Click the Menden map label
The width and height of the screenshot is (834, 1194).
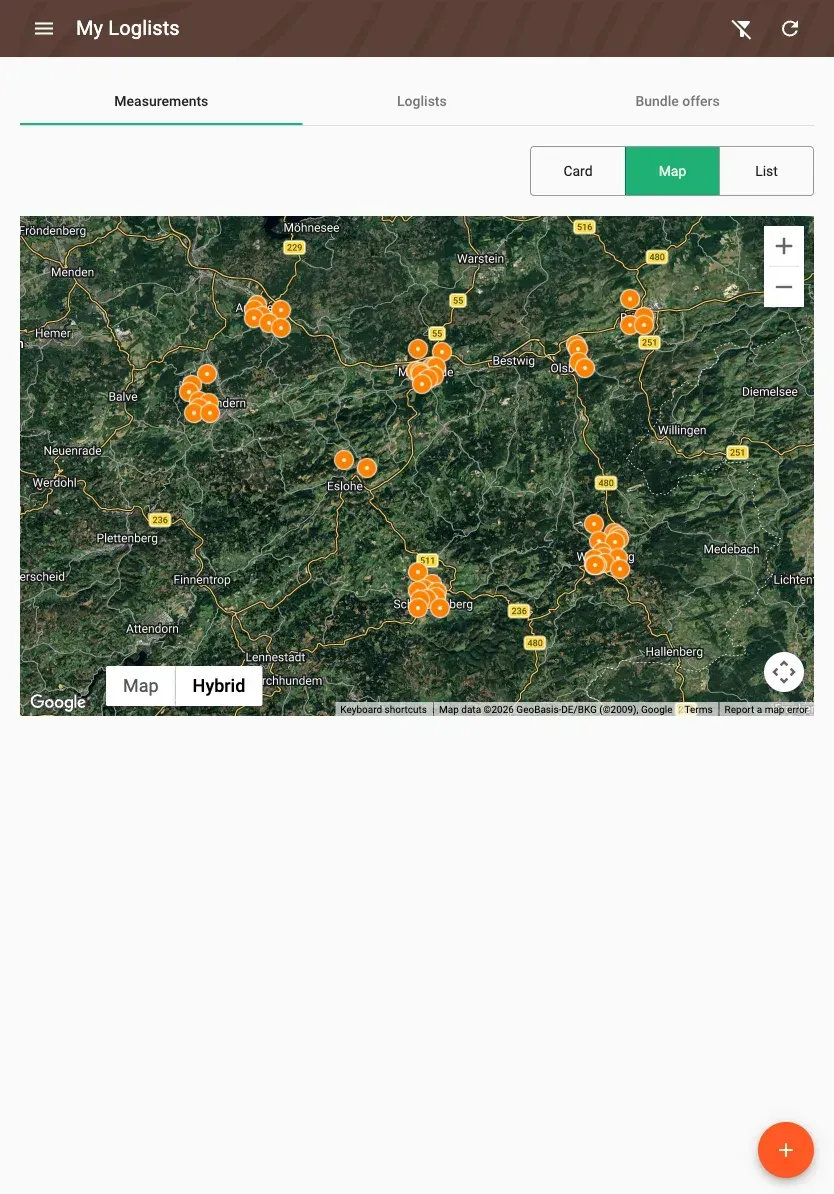click(72, 273)
